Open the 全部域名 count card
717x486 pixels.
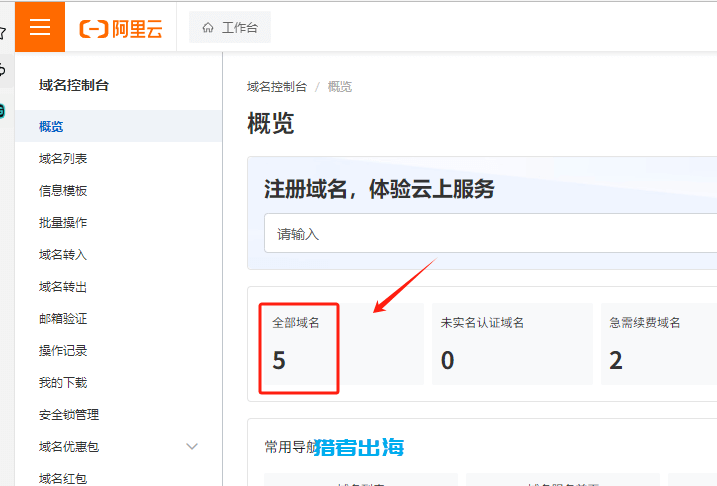click(x=342, y=344)
